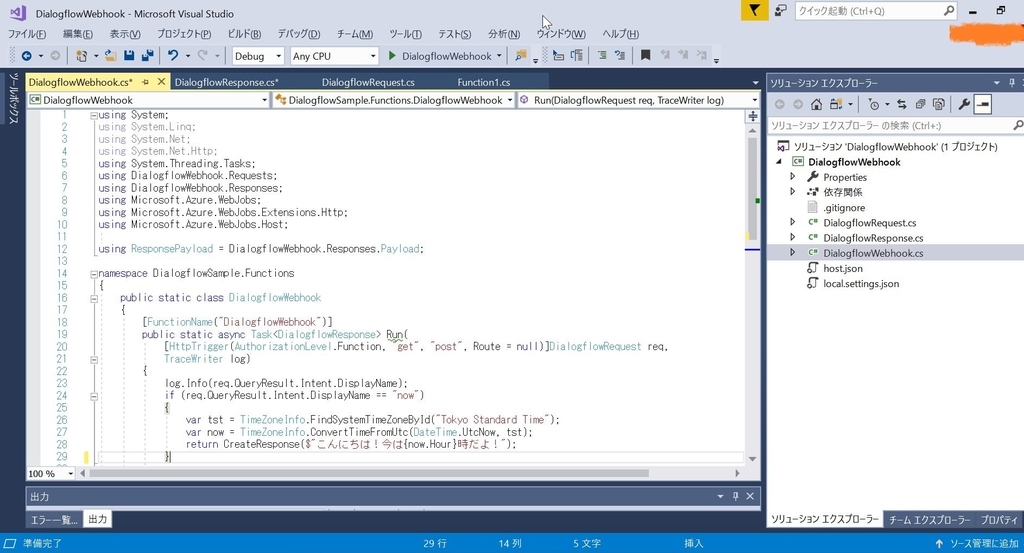Image resolution: width=1024 pixels, height=553 pixels.
Task: Click Collapse All icon in Solution Explorer
Action: [x=920, y=104]
